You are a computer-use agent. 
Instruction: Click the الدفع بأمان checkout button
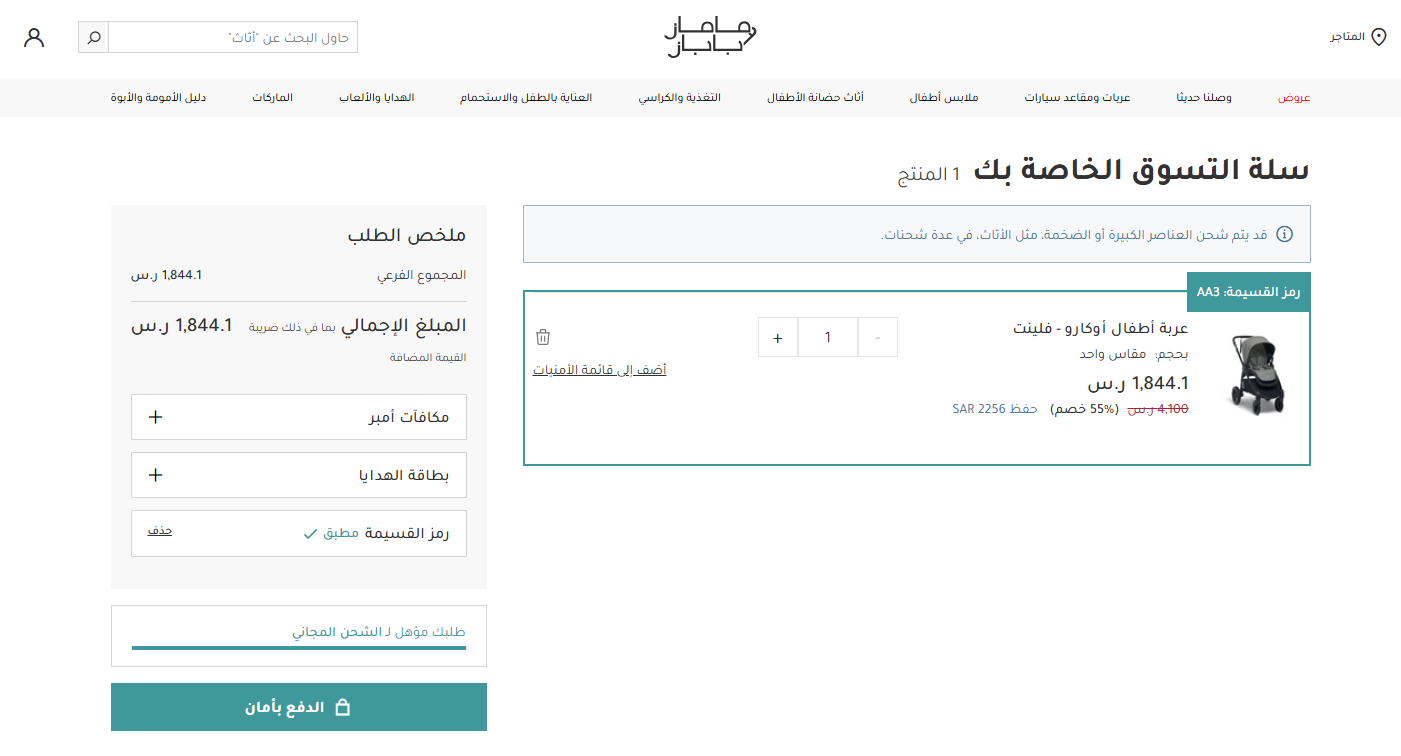point(298,707)
